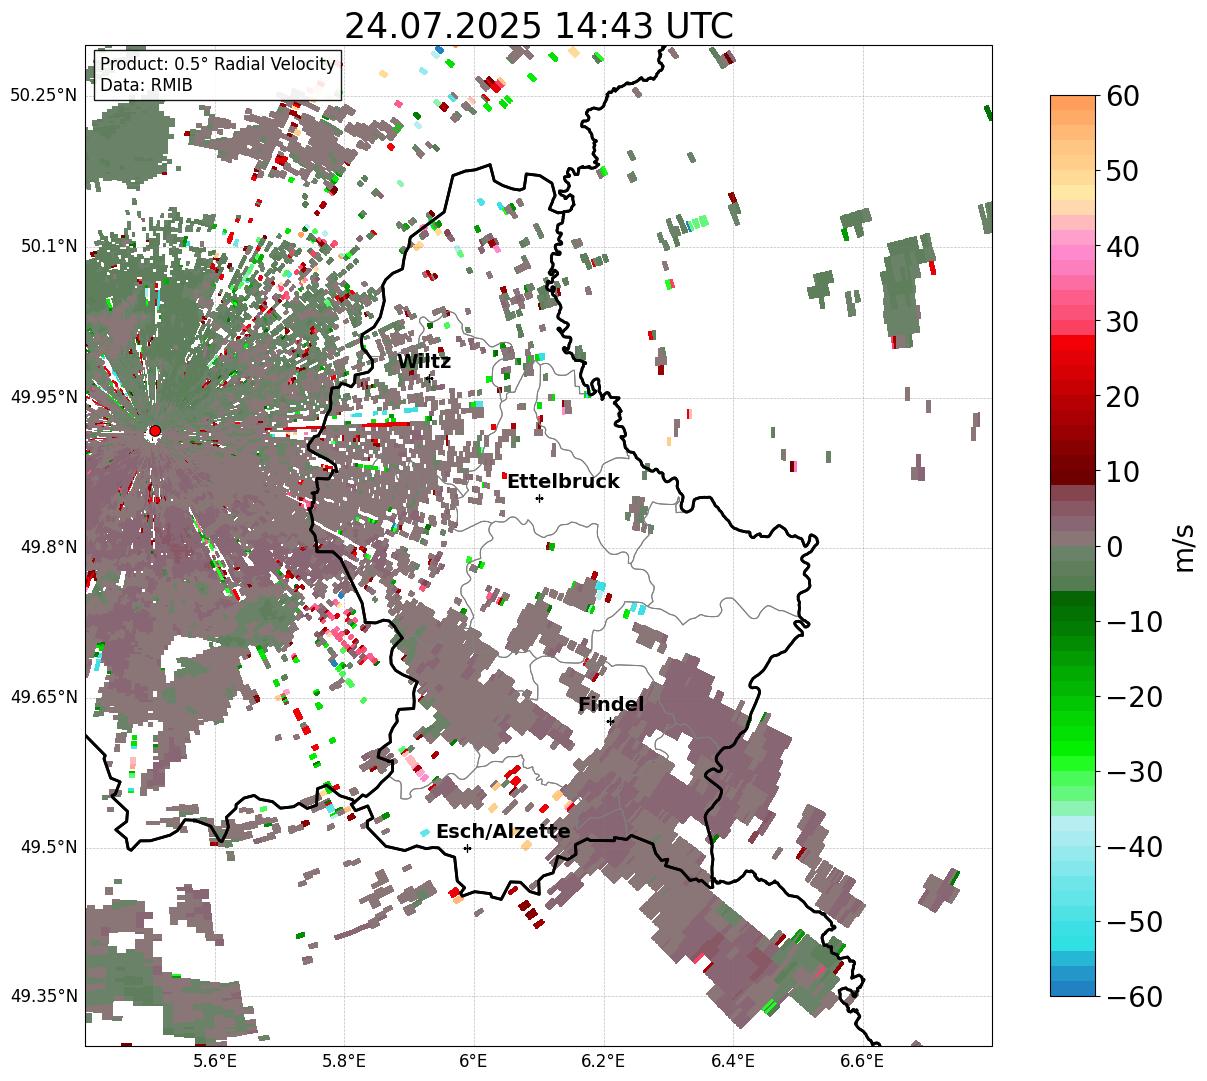Click the Data: RMIB text
Viewport: 1207px width, 1081px height.
pyautogui.click(x=146, y=86)
